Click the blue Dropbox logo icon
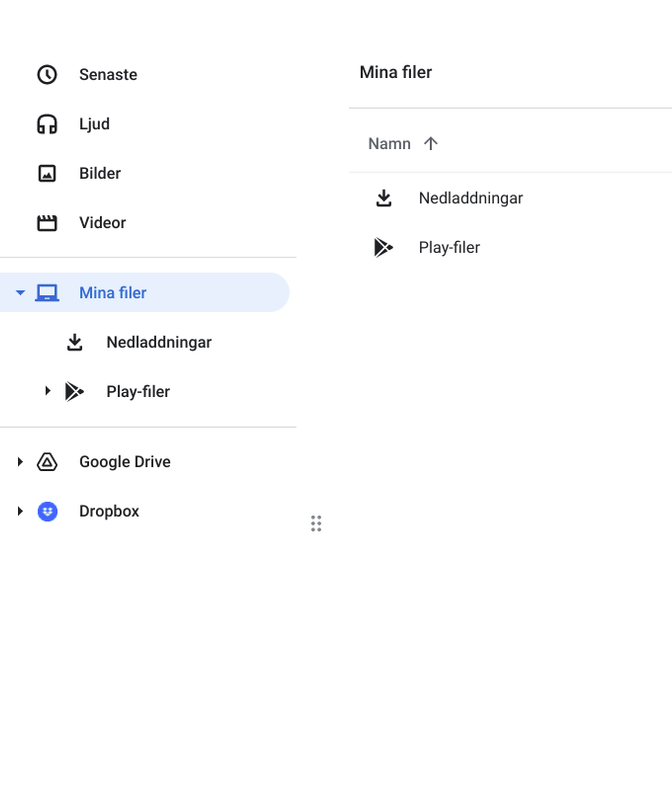 click(47, 511)
